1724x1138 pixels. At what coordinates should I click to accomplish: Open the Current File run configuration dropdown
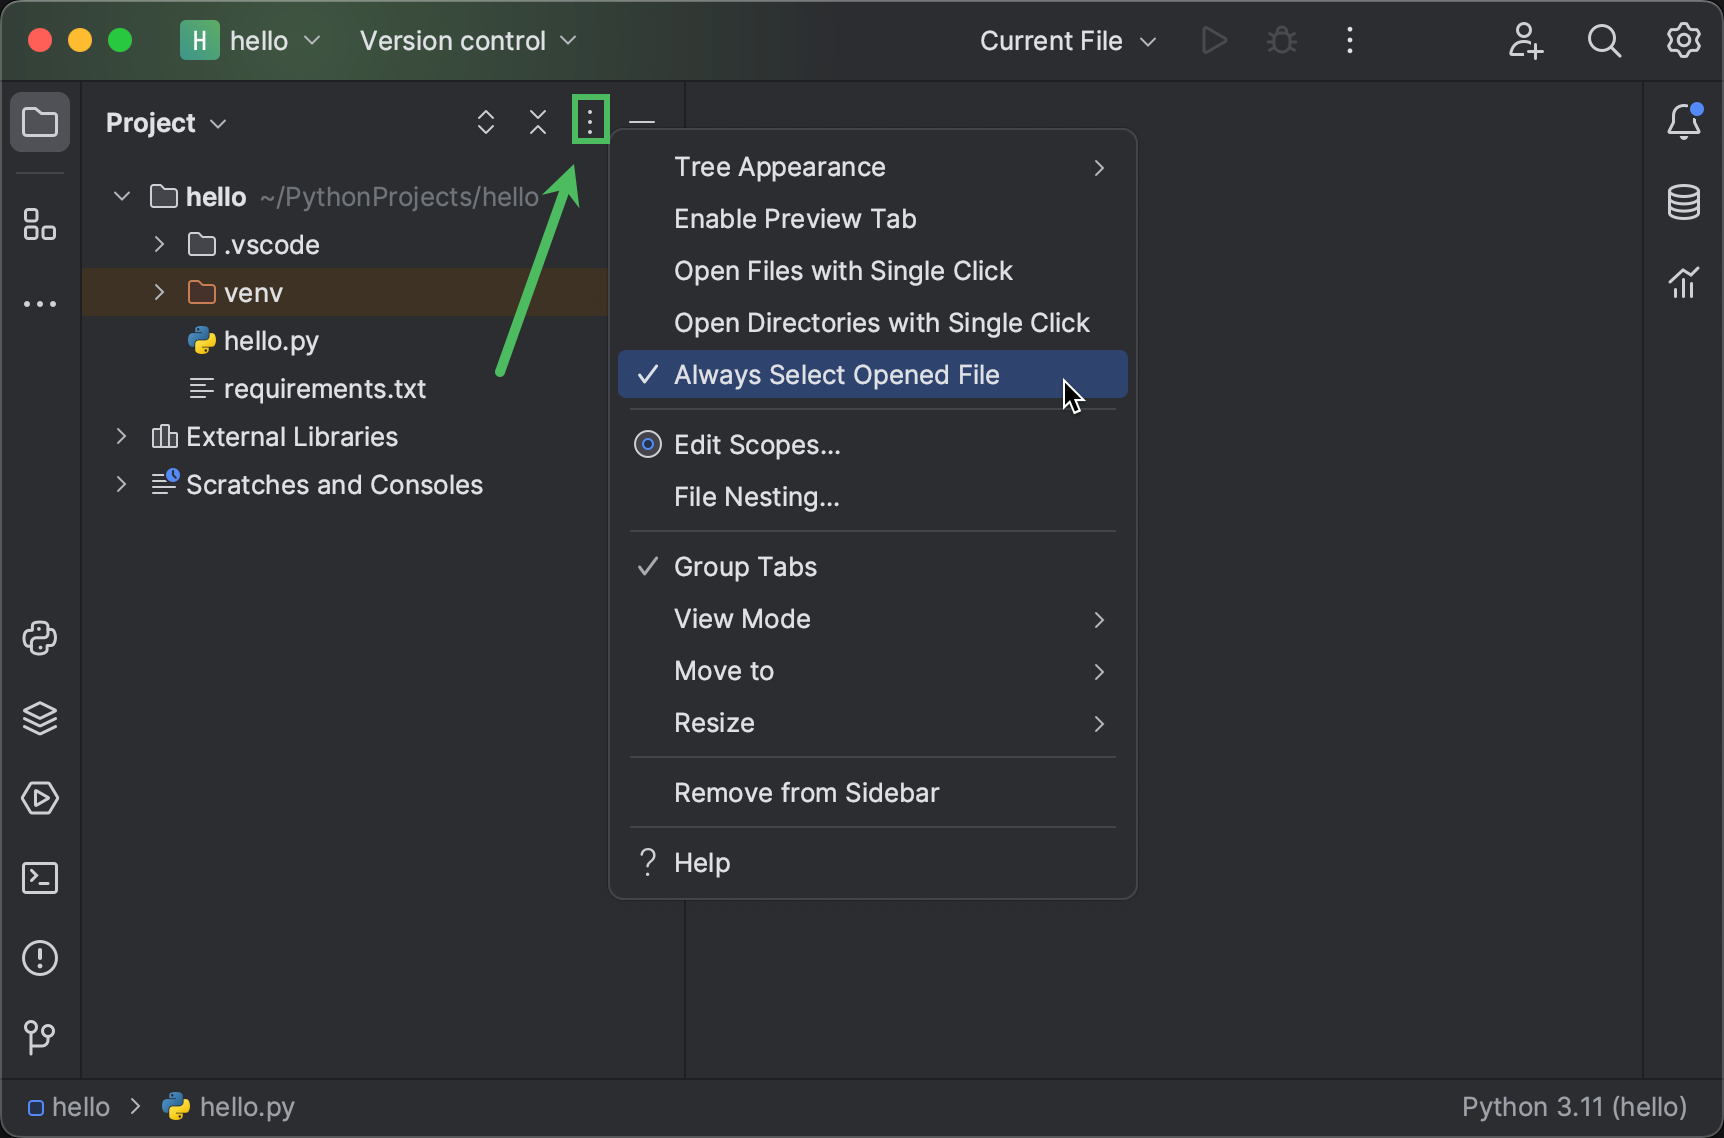pos(1066,41)
